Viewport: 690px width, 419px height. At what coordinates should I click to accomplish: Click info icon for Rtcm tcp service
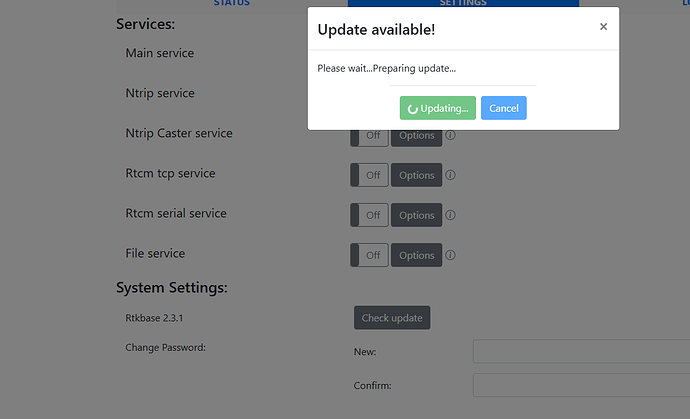click(x=451, y=175)
